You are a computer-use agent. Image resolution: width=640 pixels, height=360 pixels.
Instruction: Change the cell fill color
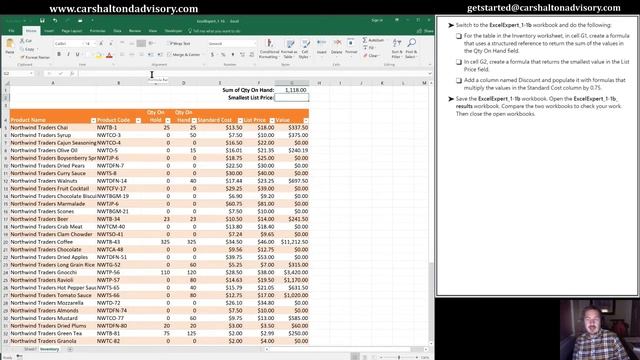click(98, 55)
